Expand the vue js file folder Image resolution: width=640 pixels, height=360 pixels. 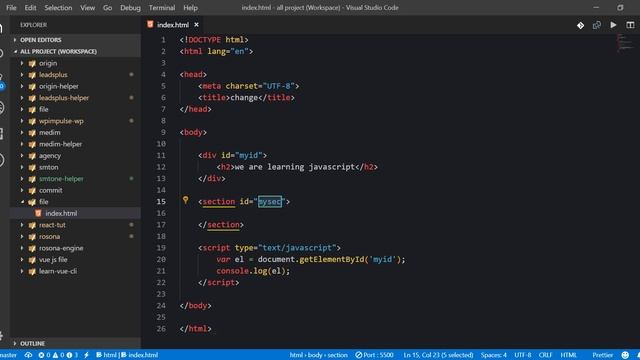[76, 260]
